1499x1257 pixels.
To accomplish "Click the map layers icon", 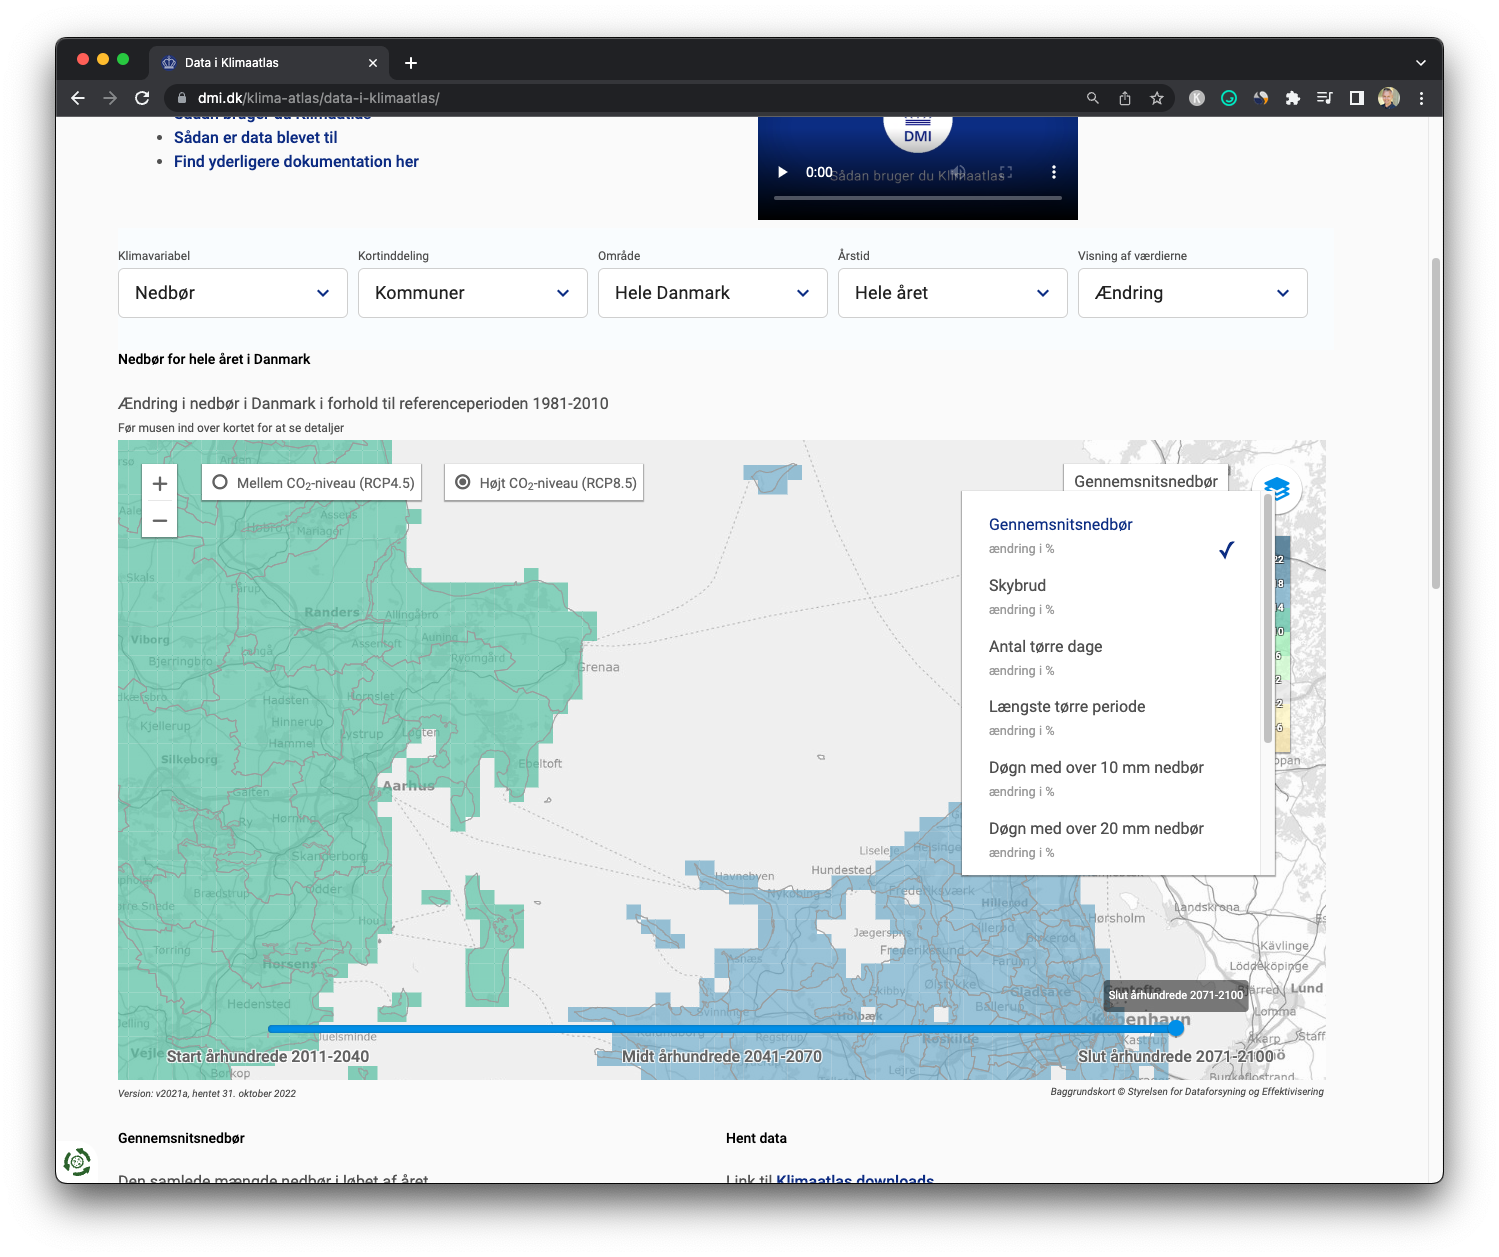I will [1276, 489].
